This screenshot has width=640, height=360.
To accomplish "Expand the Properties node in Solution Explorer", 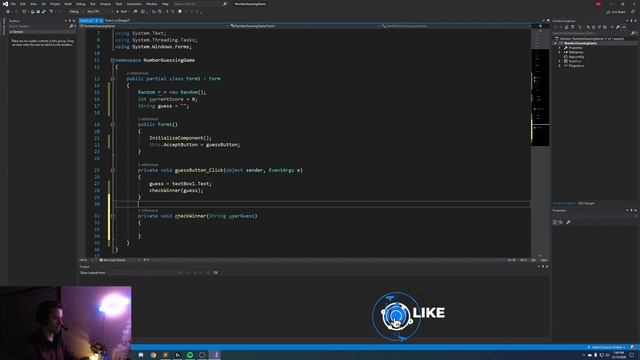I will click(x=560, y=48).
